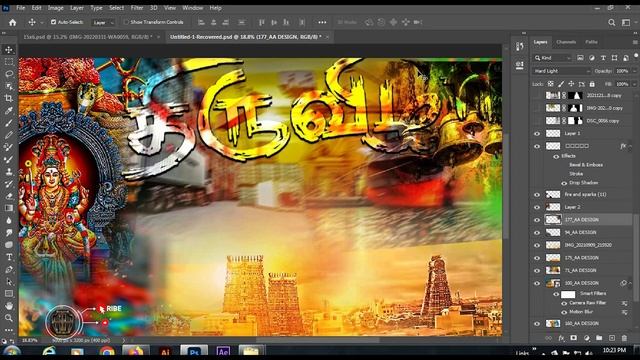Open the Kind filter dropdown
640x360 pixels.
[553, 58]
